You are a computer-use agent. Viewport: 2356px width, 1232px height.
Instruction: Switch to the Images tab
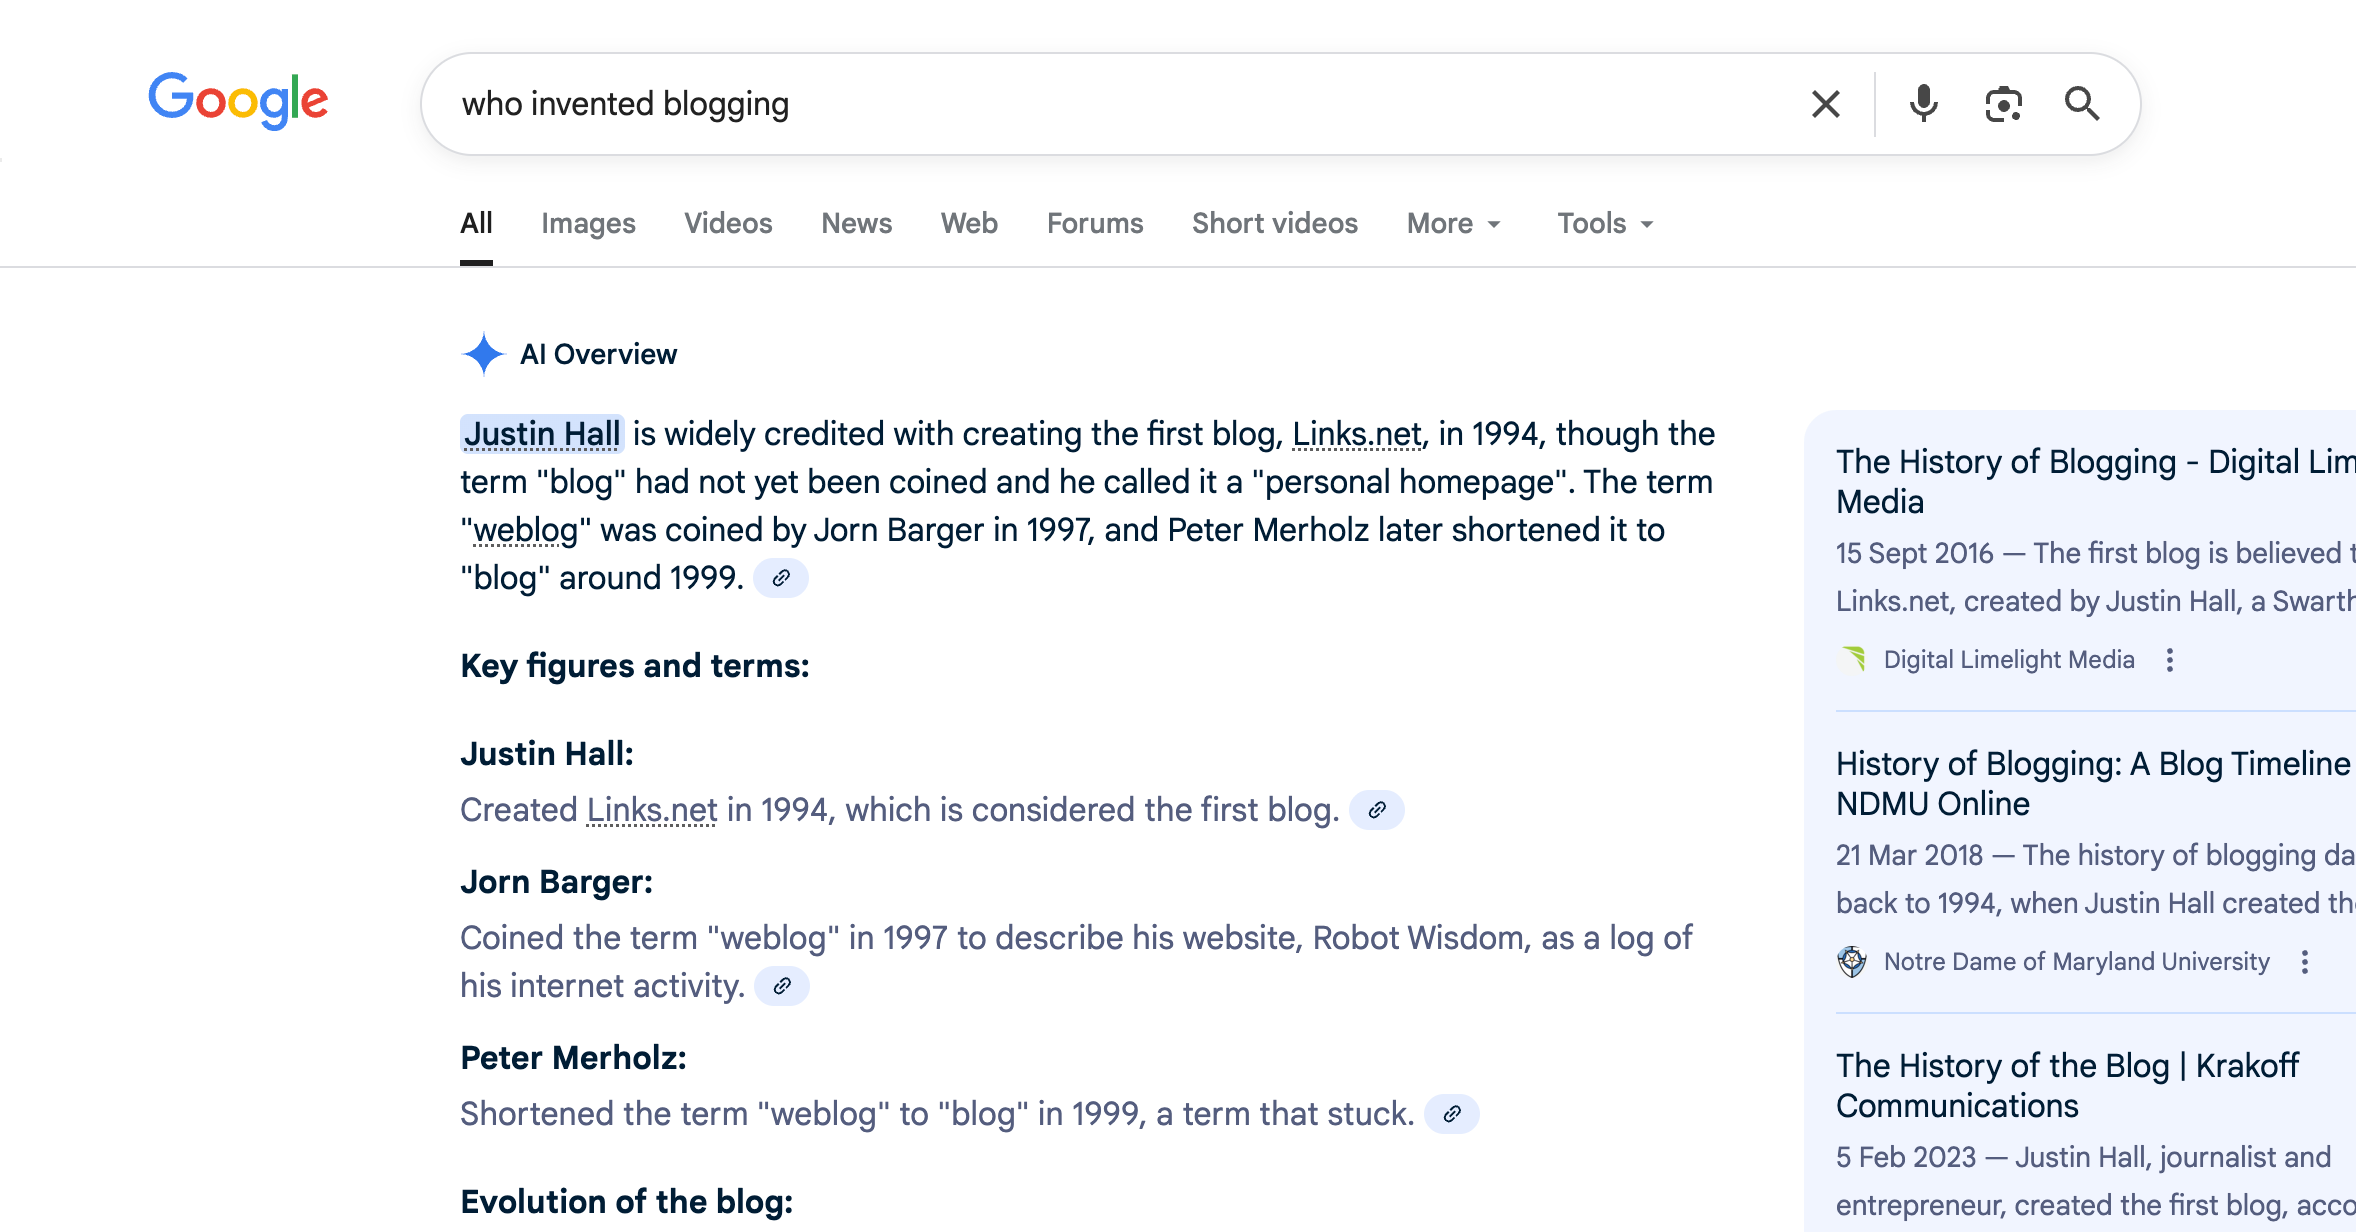[x=588, y=224]
